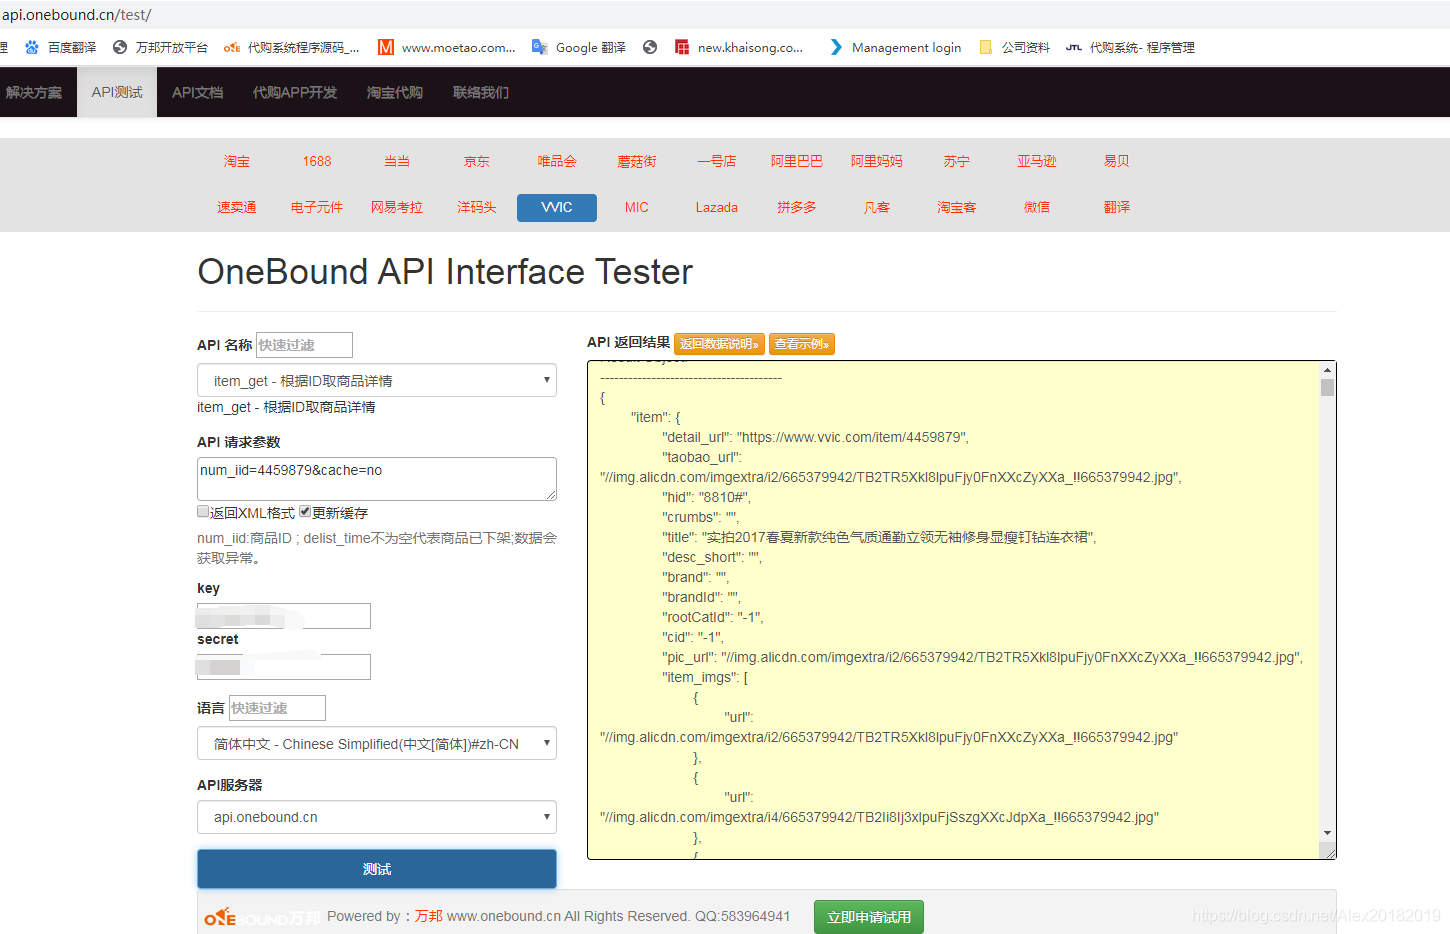The height and width of the screenshot is (934, 1450).
Task: Open the 代购APP开发 nav item
Action: click(x=295, y=92)
